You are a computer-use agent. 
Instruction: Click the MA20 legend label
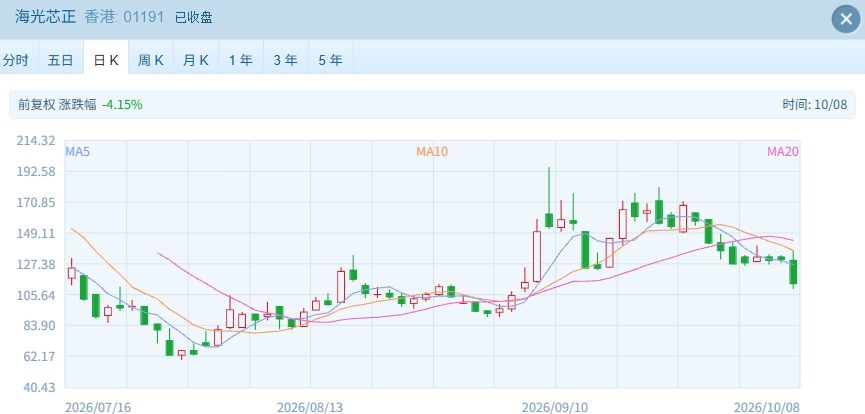pos(783,151)
